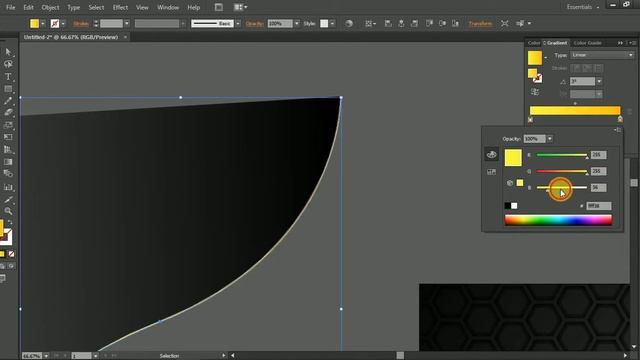Open stroke color dropdown in control bar
Image resolution: width=640 pixels, height=360 pixels.
tap(63, 24)
